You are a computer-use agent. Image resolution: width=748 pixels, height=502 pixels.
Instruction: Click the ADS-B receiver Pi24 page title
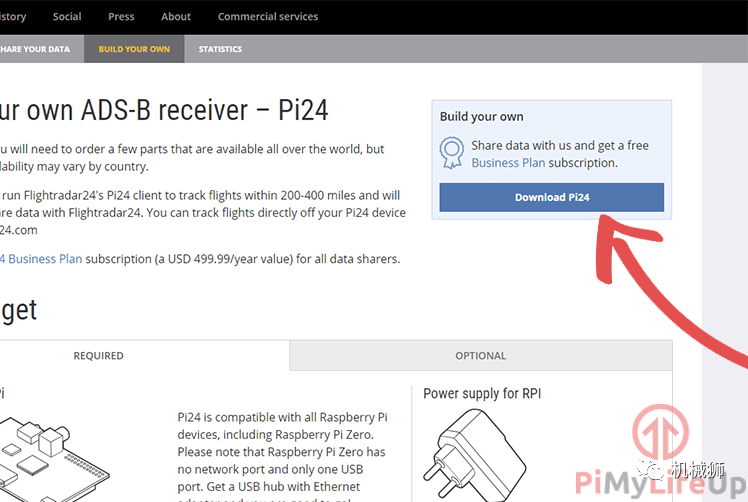[x=164, y=110]
